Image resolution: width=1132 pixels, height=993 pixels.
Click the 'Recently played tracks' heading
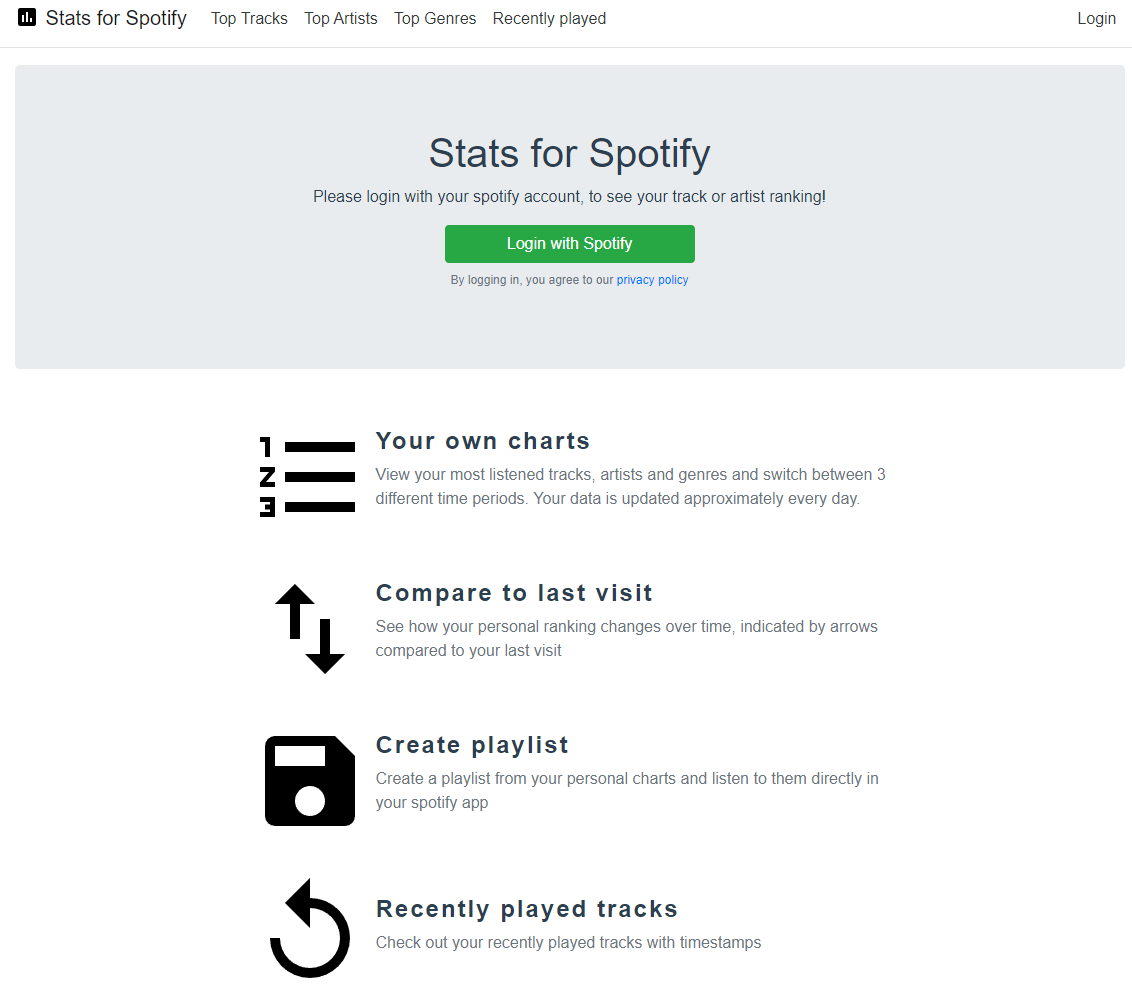pyautogui.click(x=527, y=908)
